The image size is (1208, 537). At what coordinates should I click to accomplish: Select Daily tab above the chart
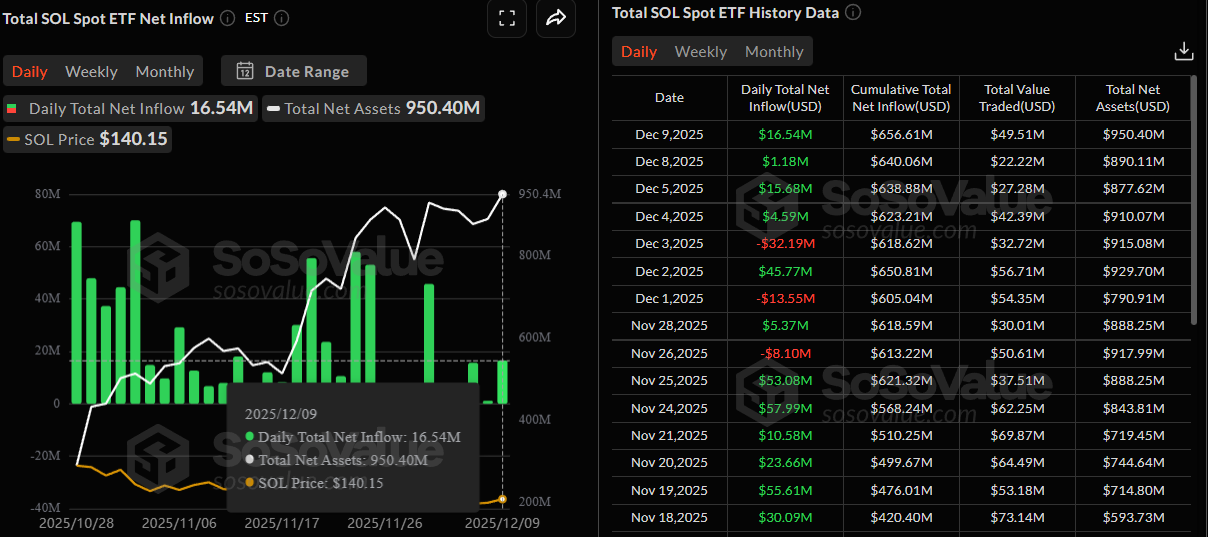(x=30, y=71)
